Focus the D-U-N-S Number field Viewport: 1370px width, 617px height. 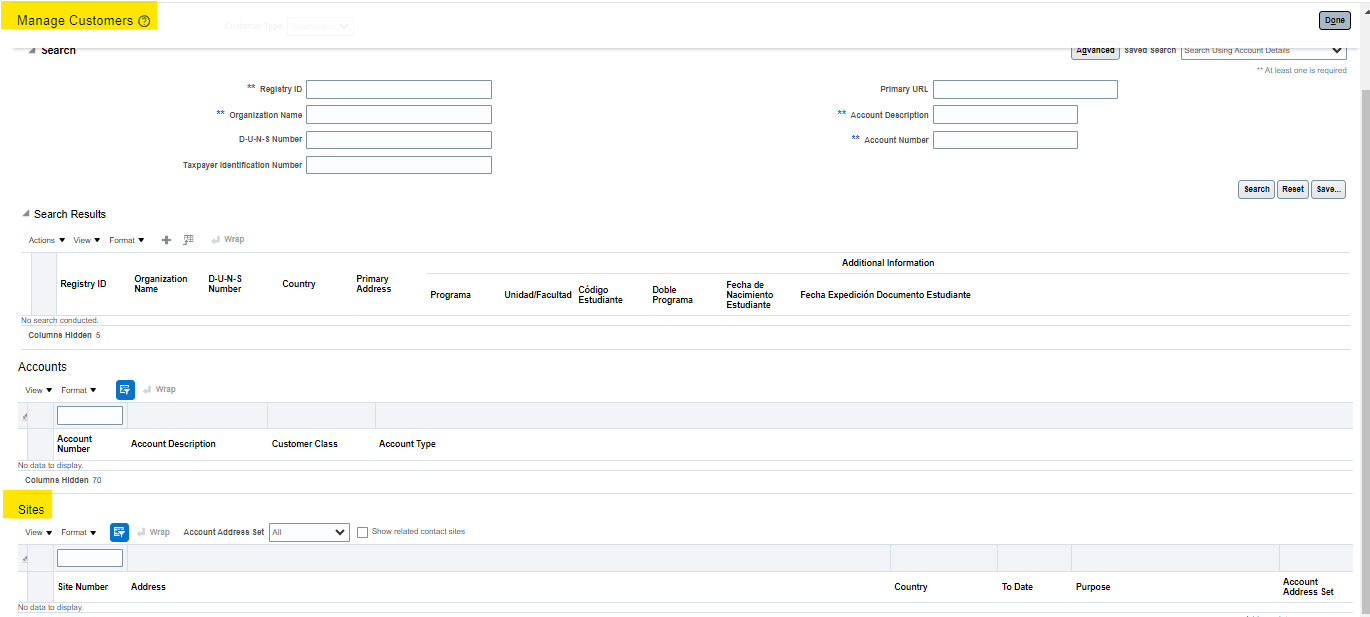pos(399,140)
